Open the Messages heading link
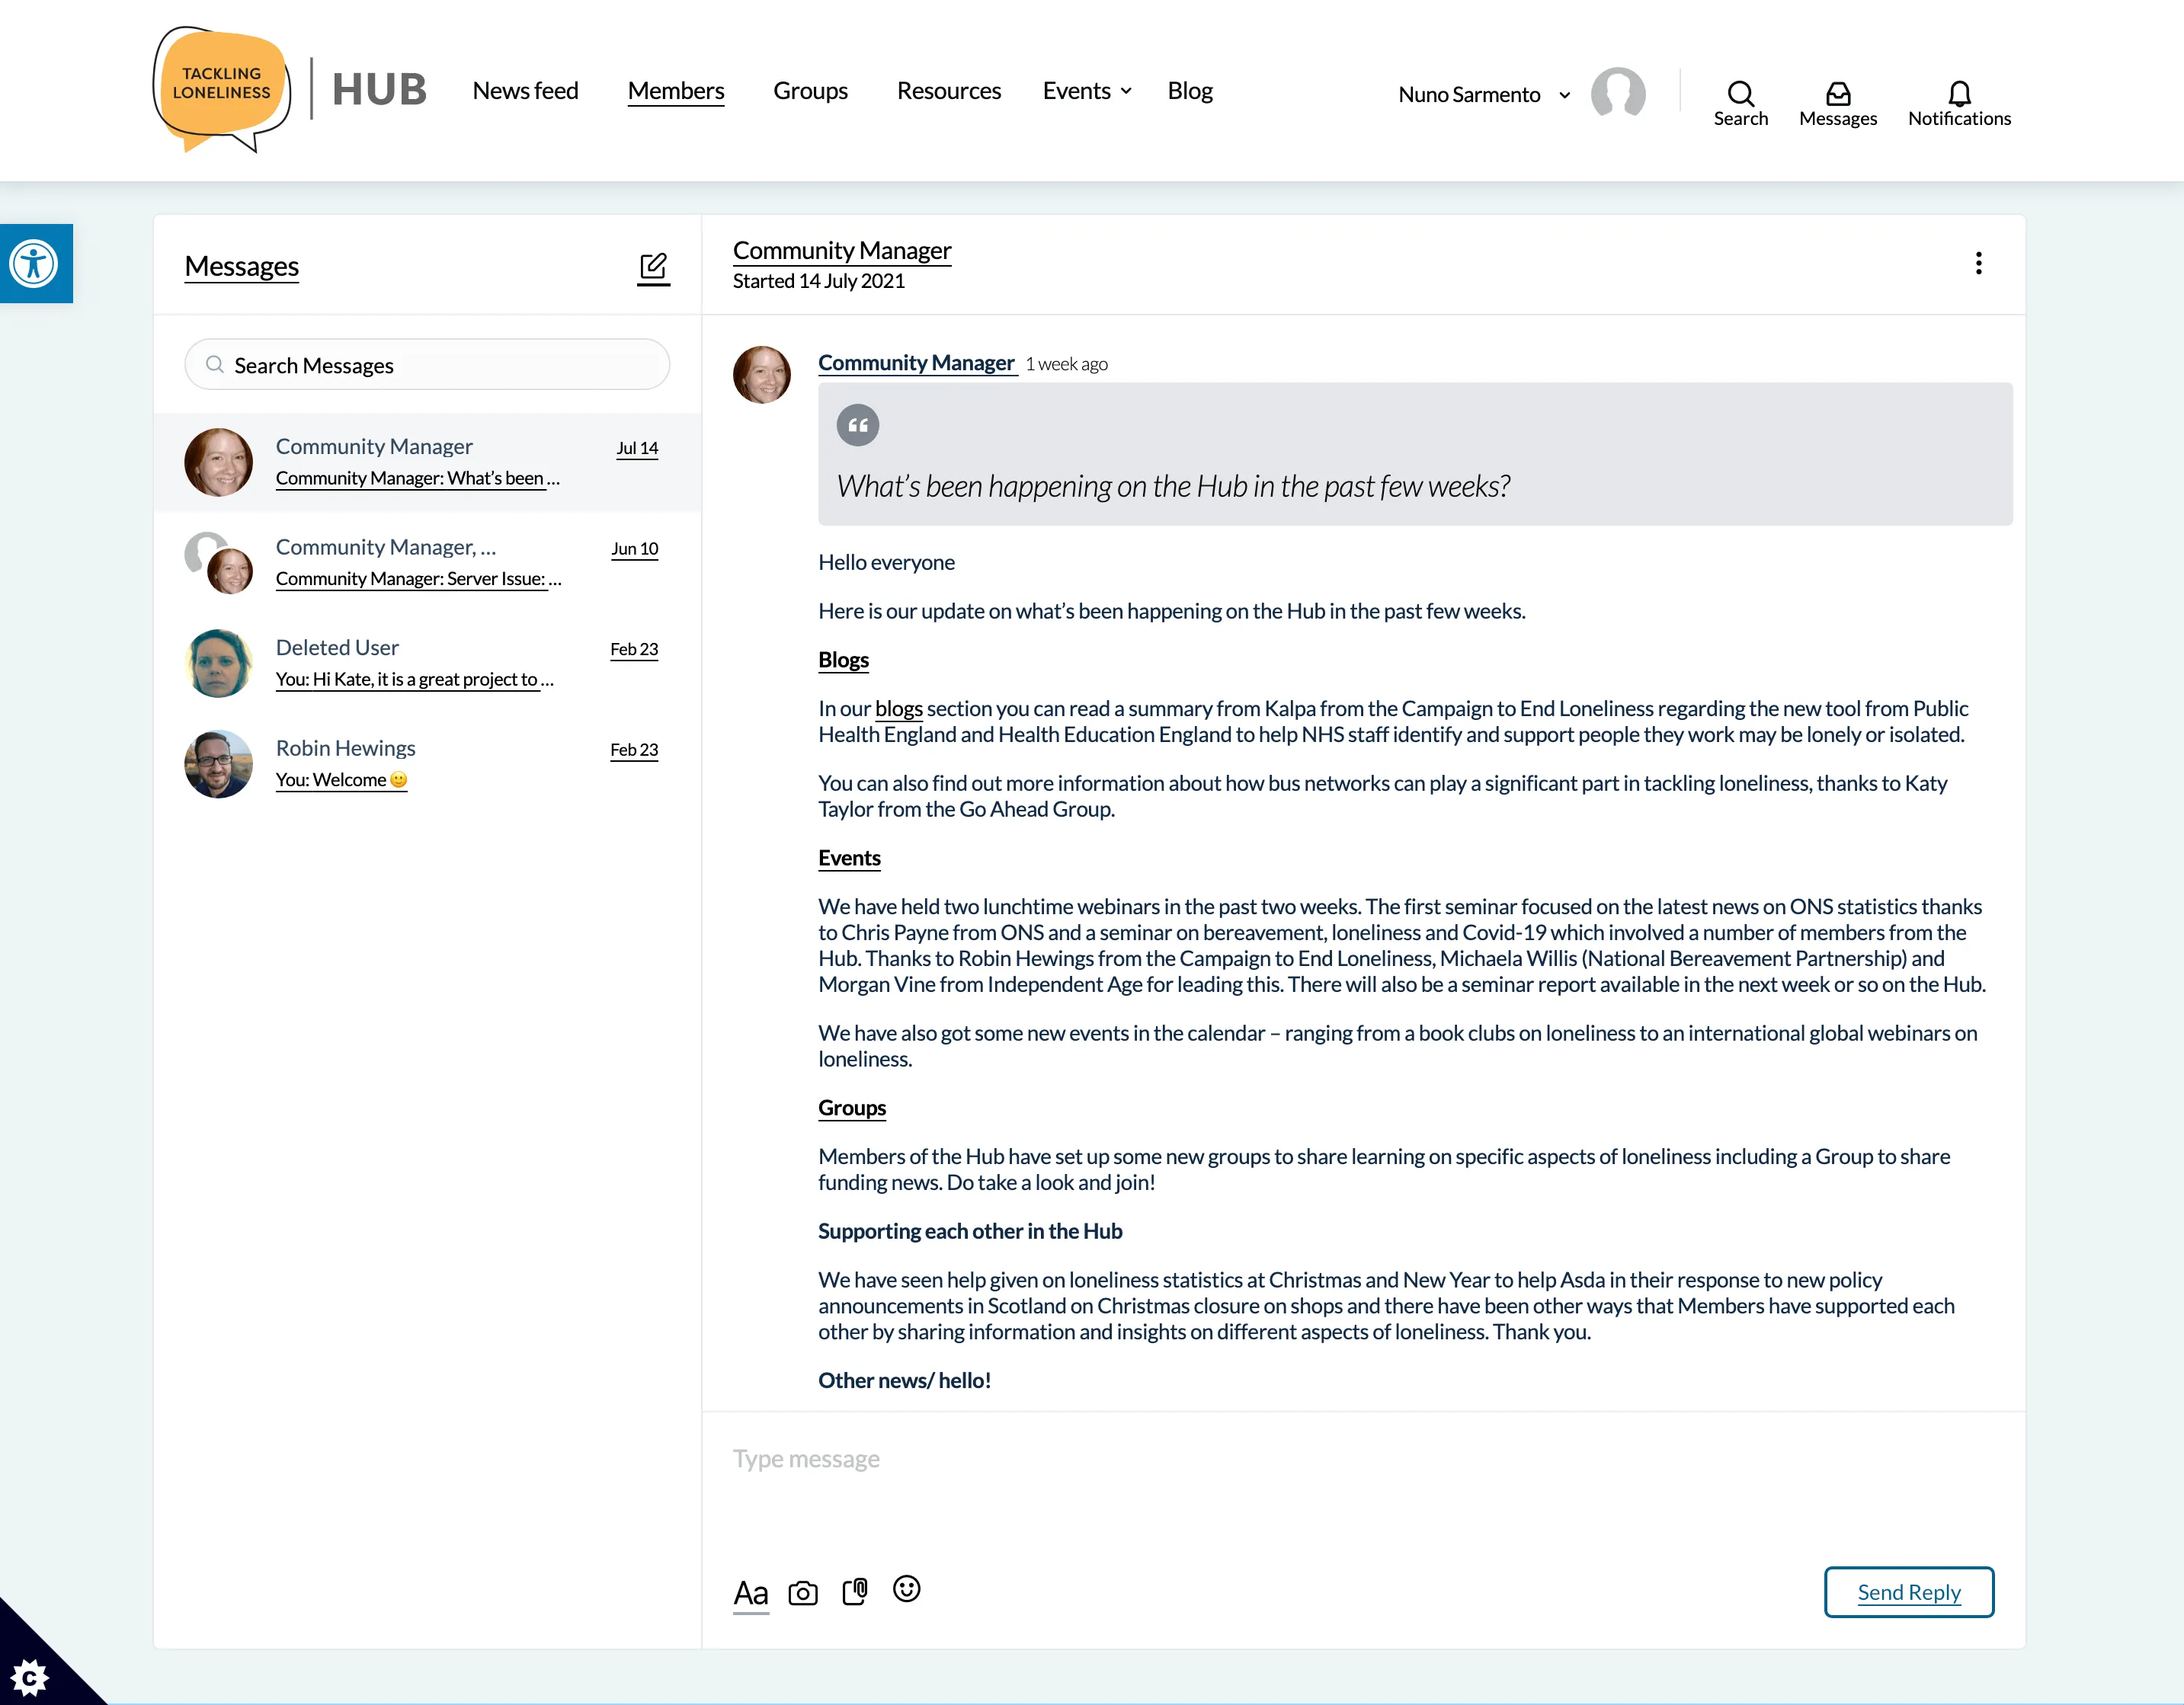Screen dimensions: 2184x1705 point(242,266)
